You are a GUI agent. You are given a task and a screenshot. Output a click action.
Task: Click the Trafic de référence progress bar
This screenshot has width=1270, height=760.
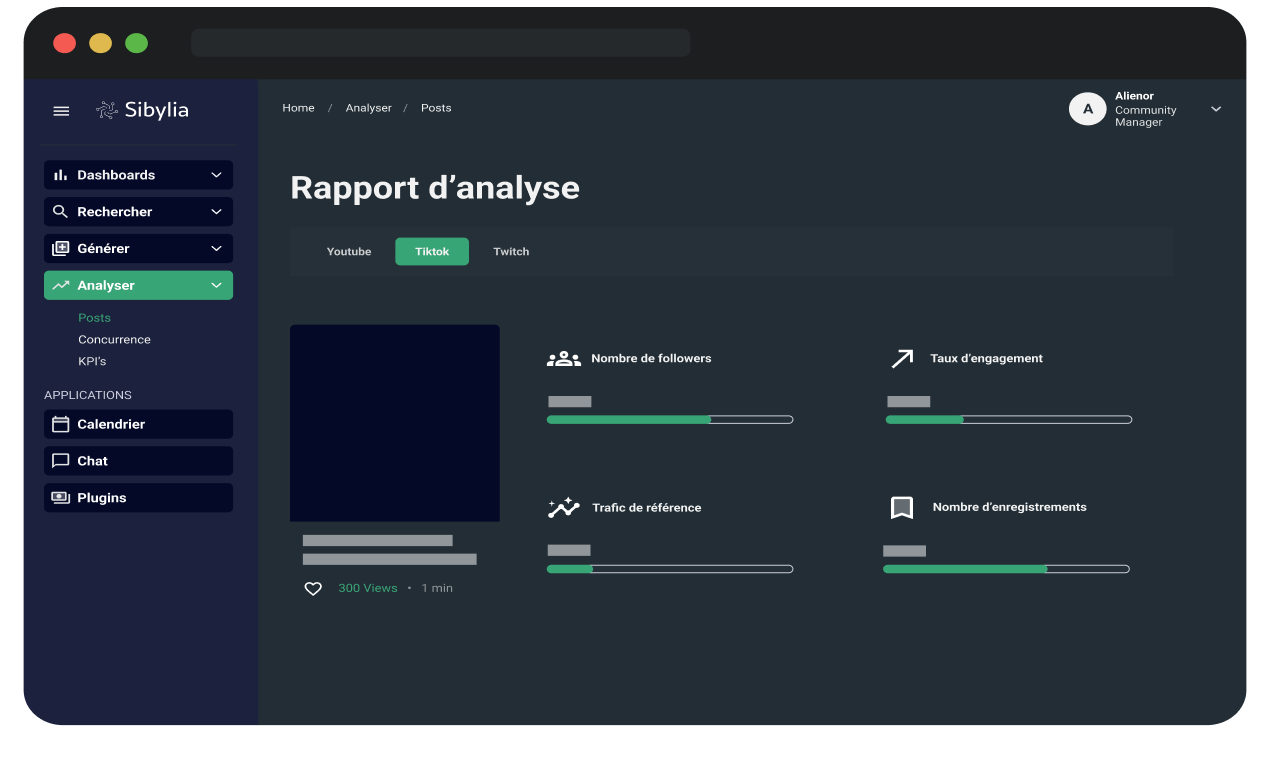tap(670, 569)
